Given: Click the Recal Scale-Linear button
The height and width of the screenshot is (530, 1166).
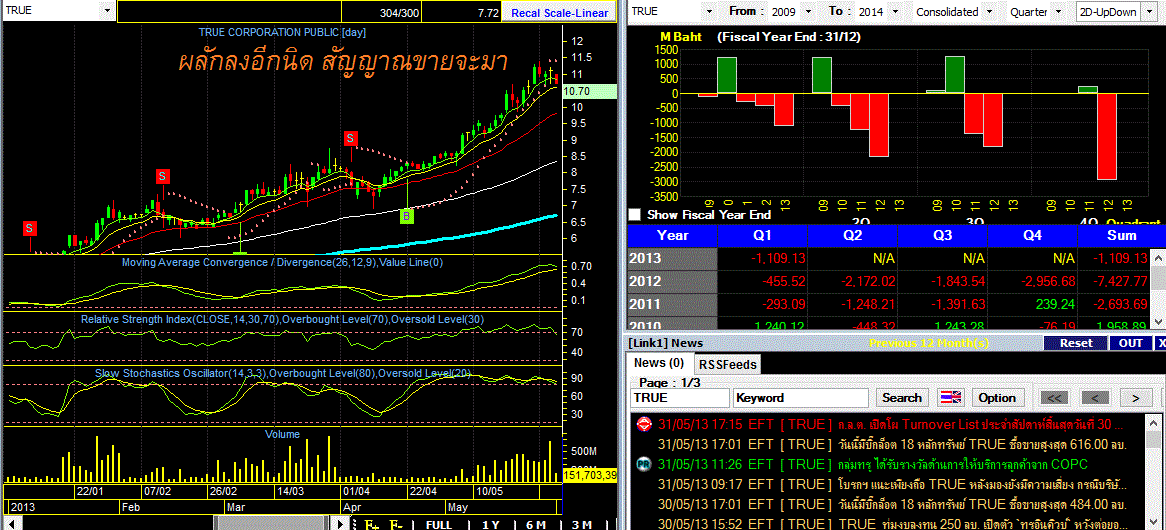Looking at the screenshot, I should point(559,13).
